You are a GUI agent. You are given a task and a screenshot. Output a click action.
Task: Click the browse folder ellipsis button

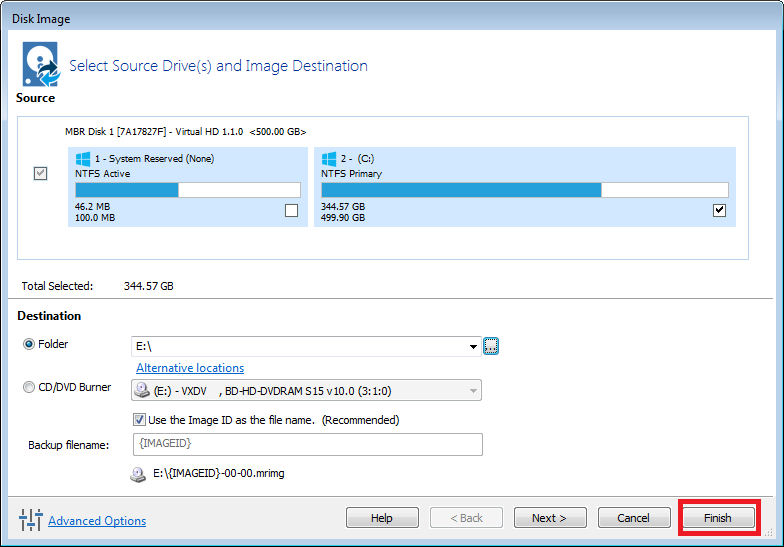click(491, 346)
